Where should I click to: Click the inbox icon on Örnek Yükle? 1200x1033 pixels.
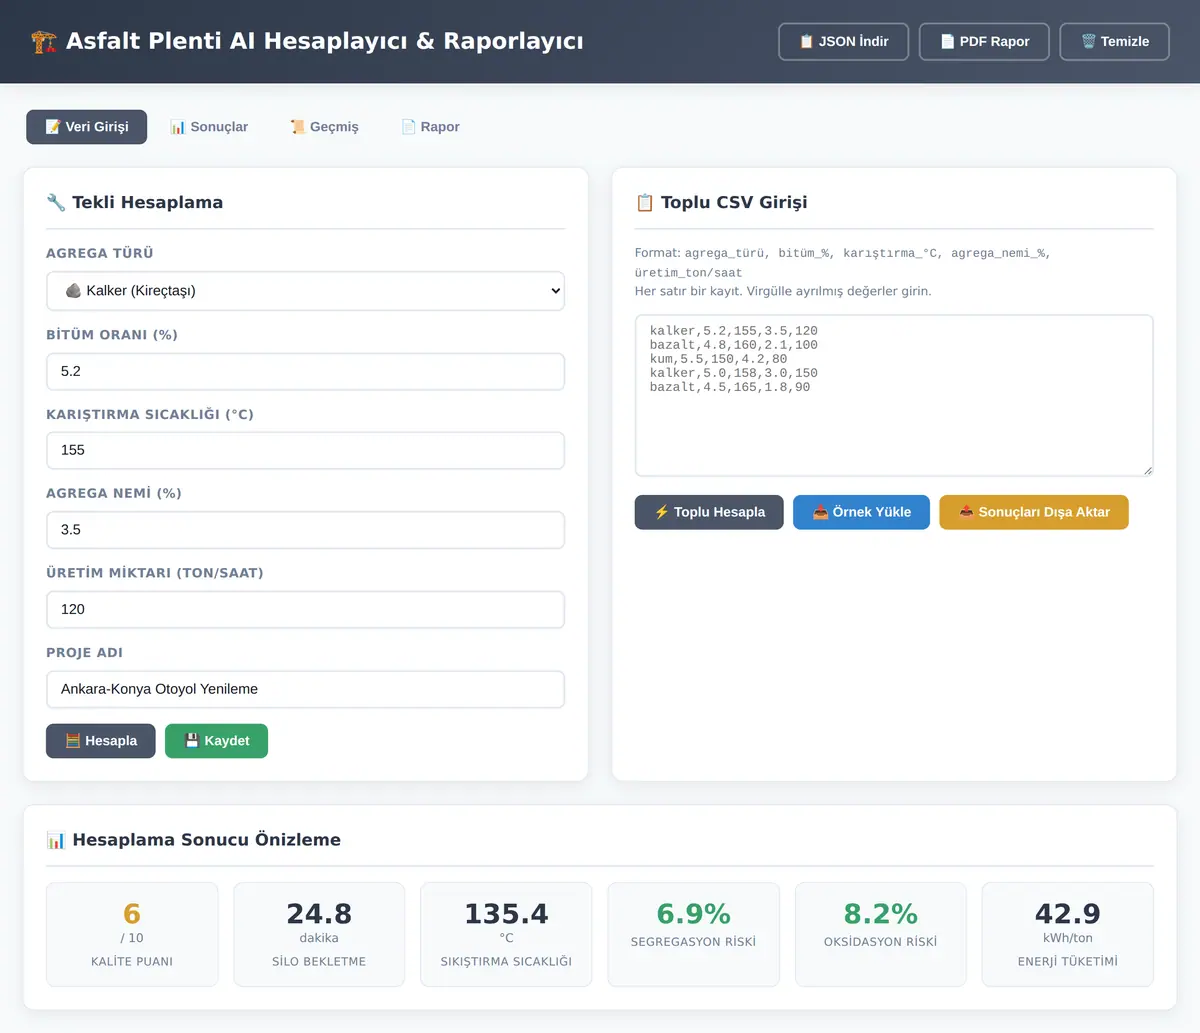(x=820, y=512)
